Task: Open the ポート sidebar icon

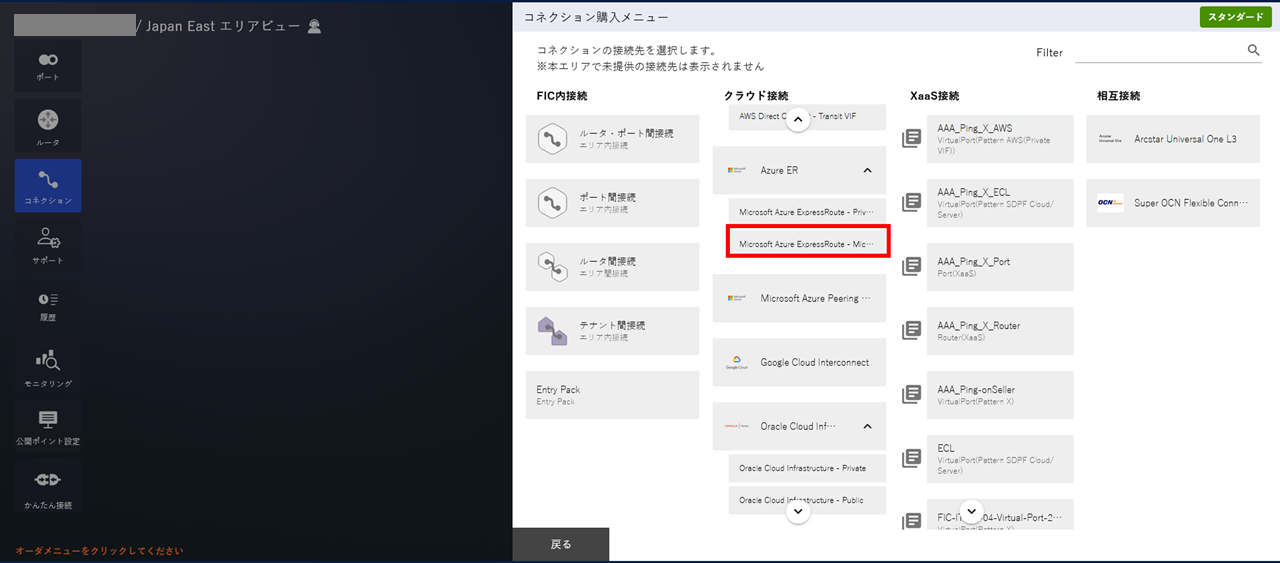Action: [48, 66]
